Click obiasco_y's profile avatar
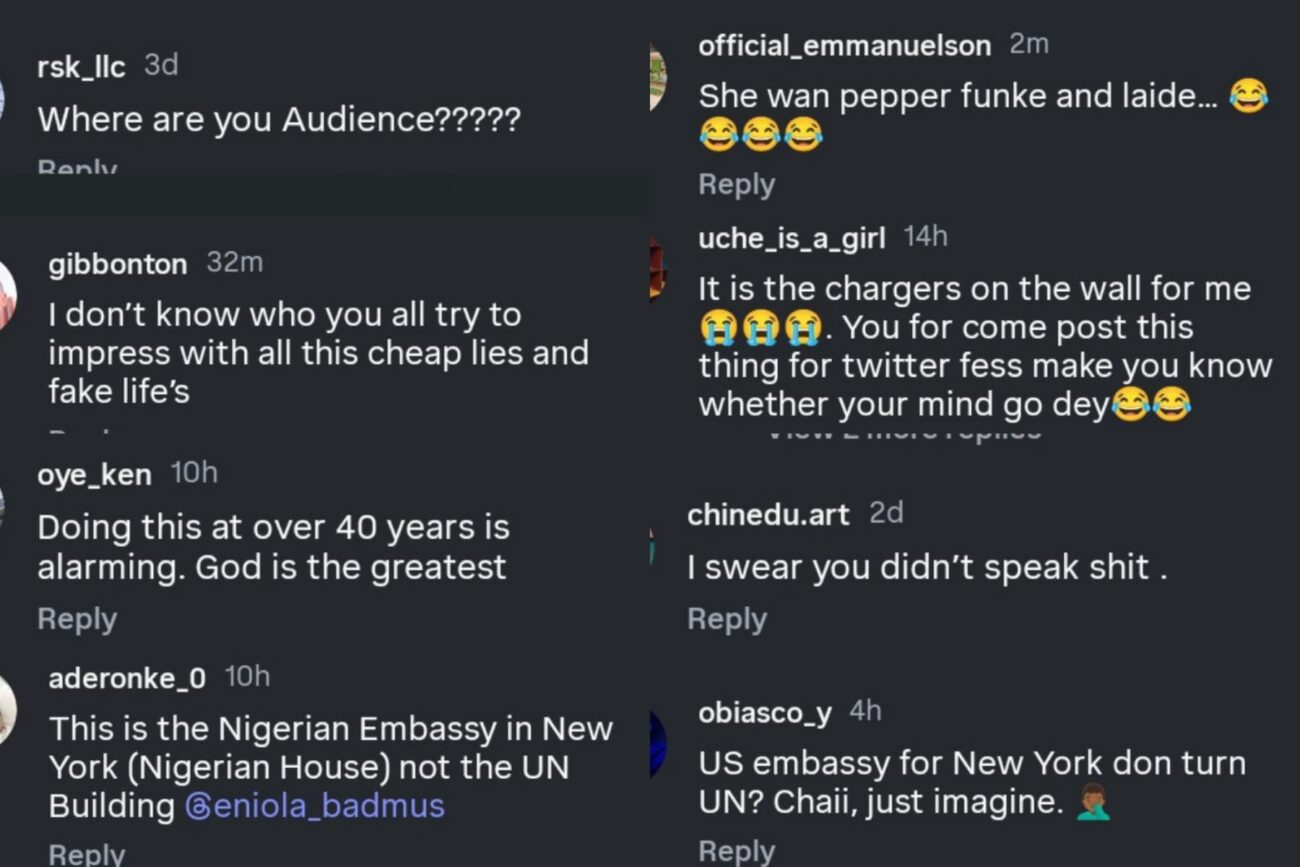The image size is (1300, 867). pyautogui.click(x=657, y=743)
